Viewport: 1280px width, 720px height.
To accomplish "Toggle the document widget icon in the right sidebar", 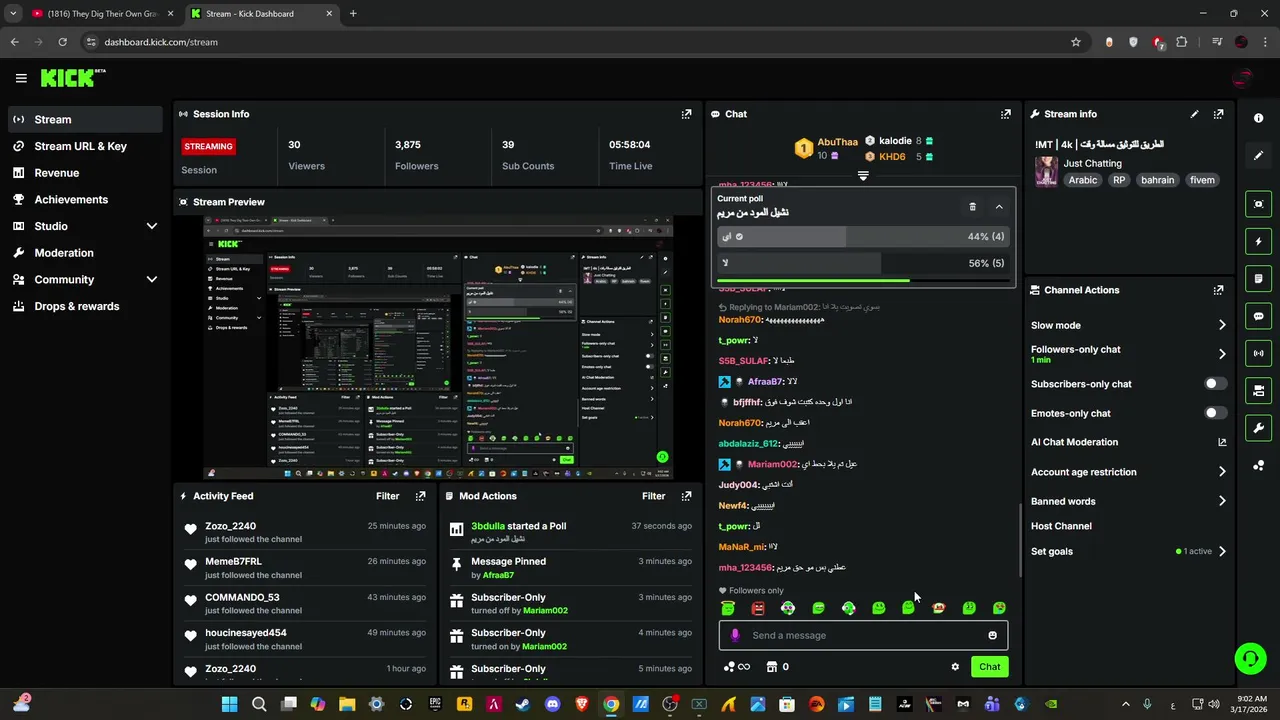I will (1258, 278).
